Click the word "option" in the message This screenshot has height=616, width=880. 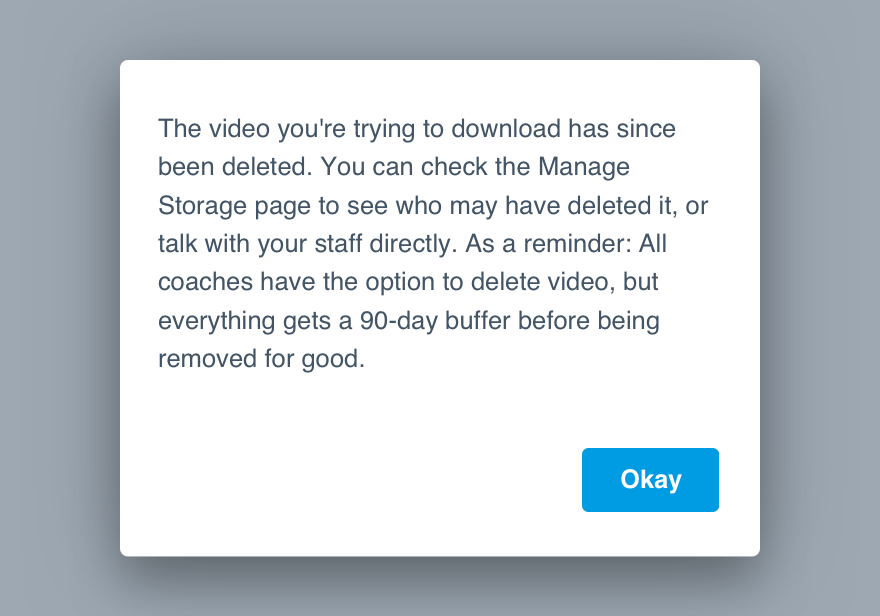pyautogui.click(x=400, y=282)
